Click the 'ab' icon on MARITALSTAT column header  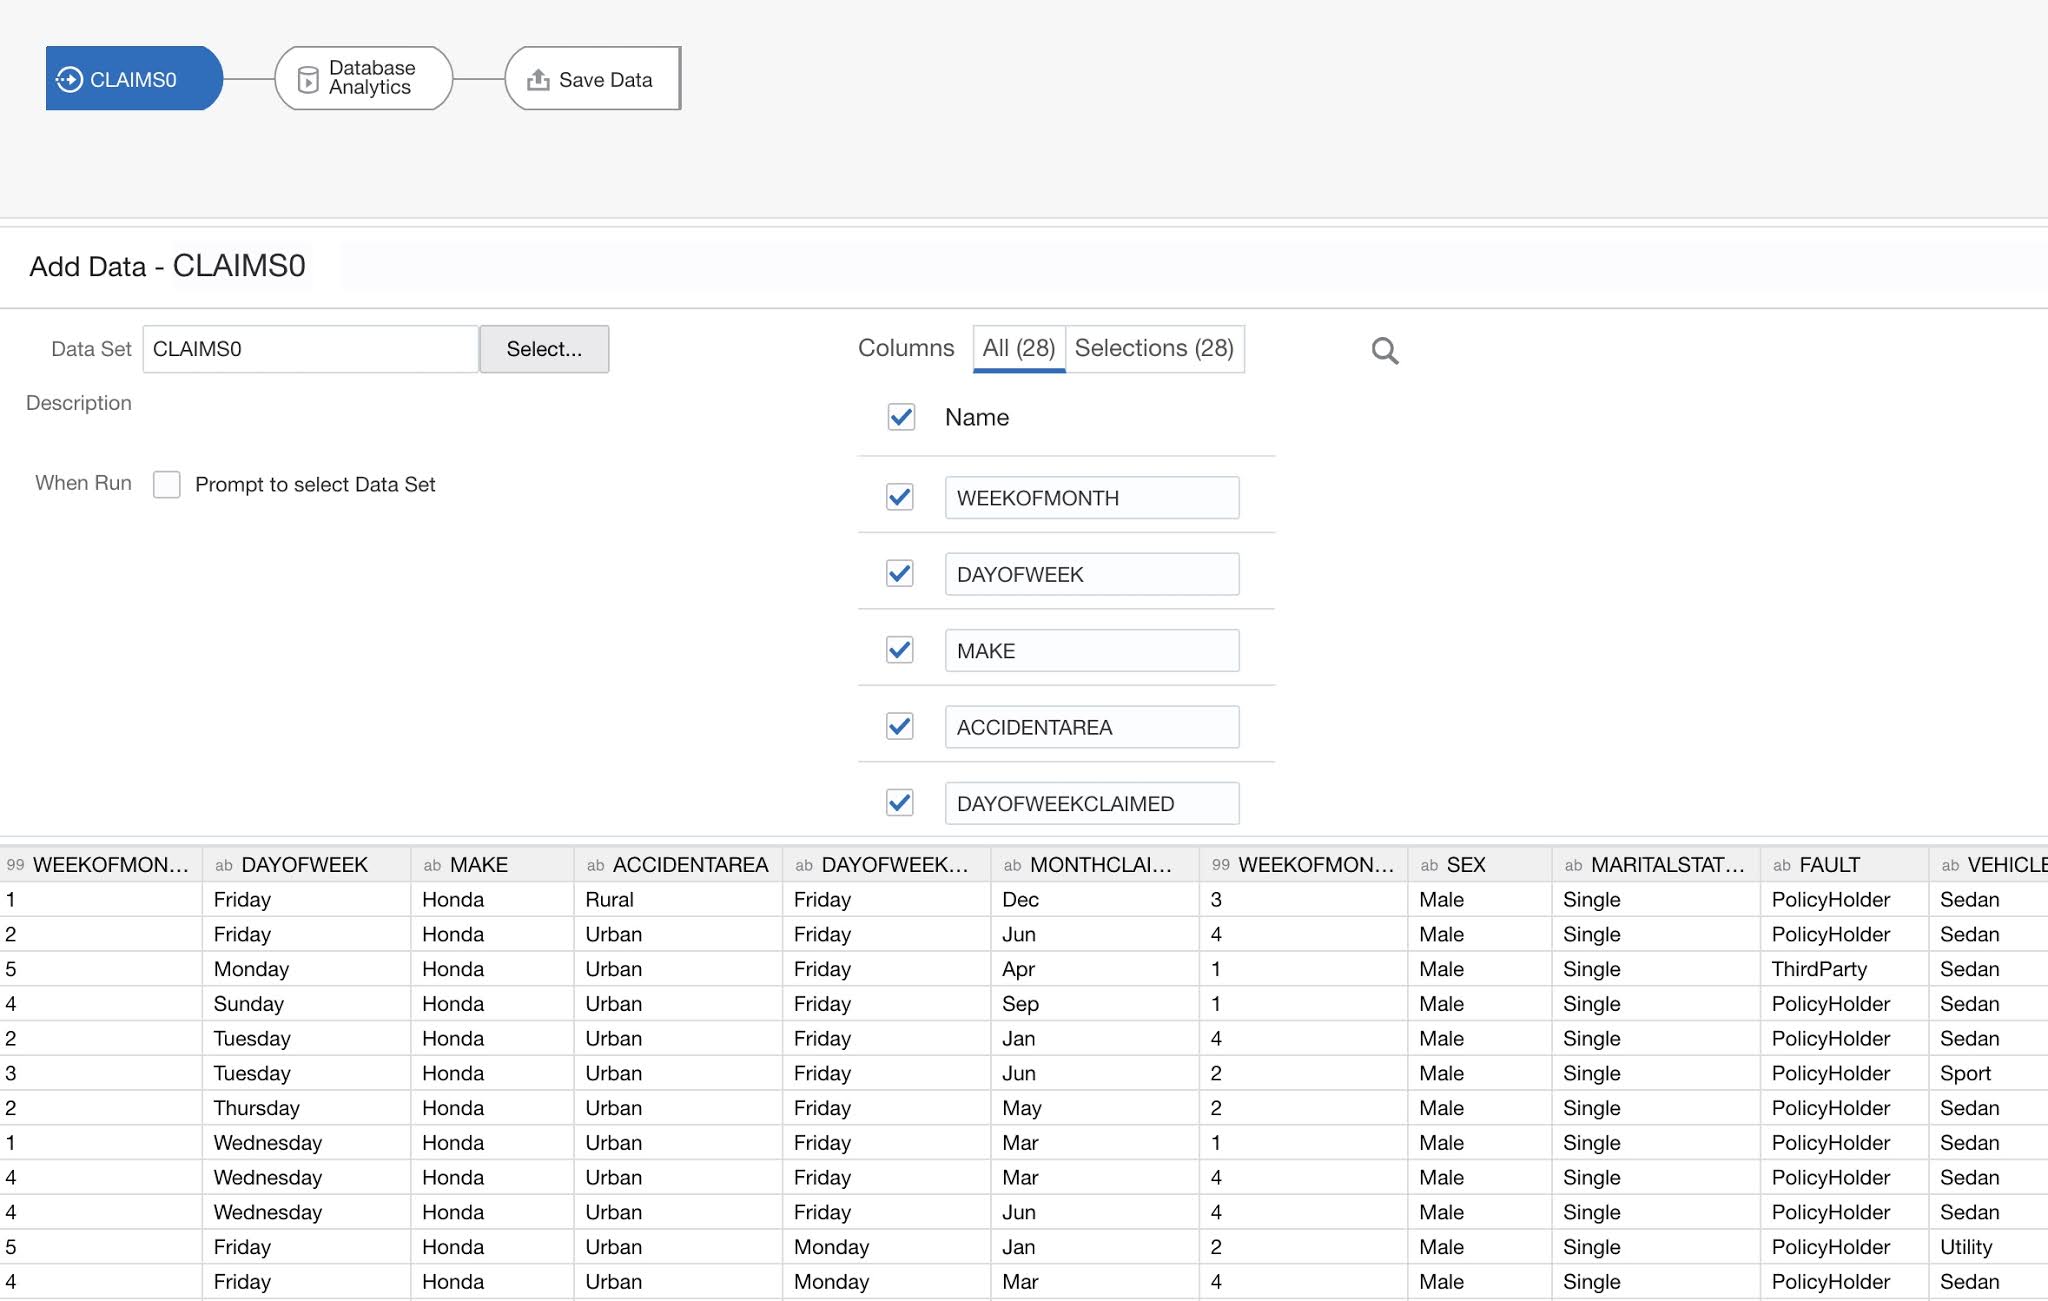(x=1572, y=864)
